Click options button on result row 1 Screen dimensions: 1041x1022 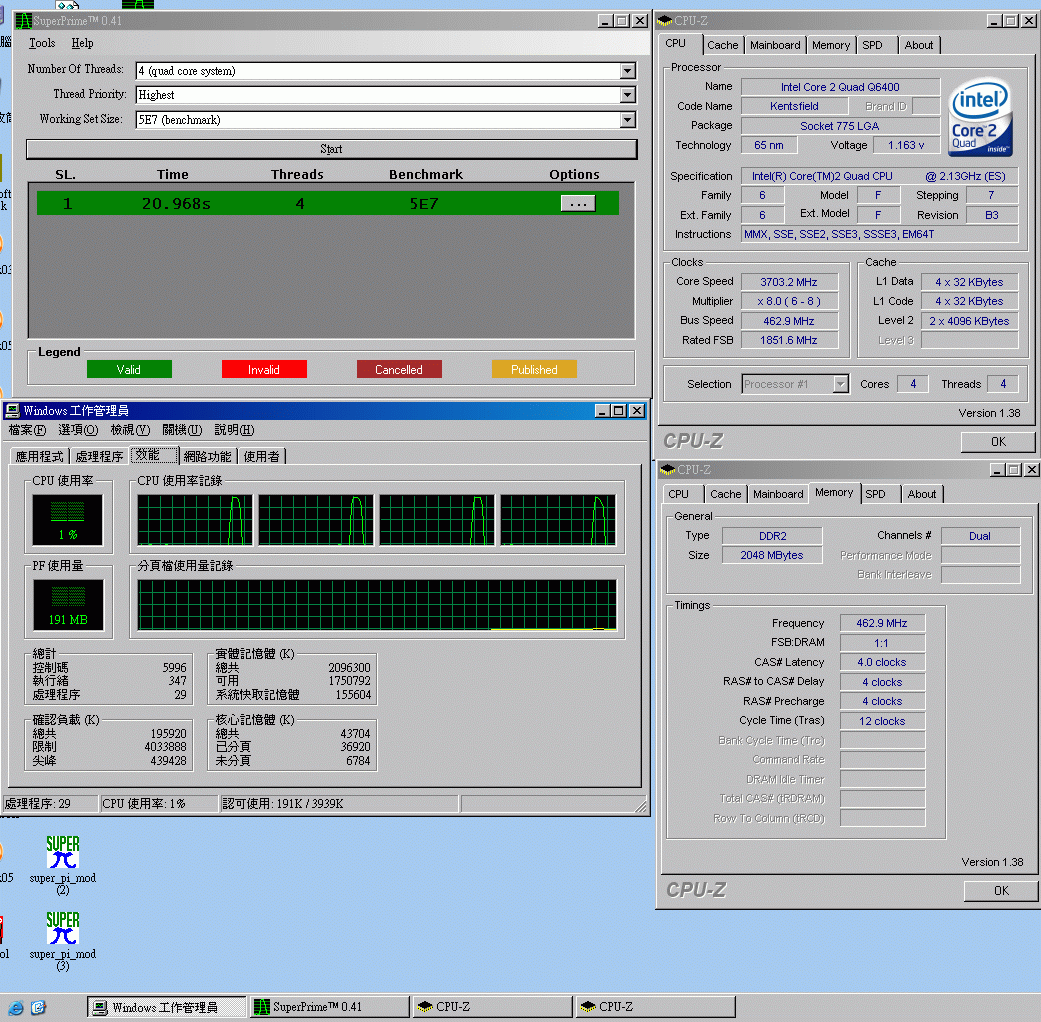point(578,203)
